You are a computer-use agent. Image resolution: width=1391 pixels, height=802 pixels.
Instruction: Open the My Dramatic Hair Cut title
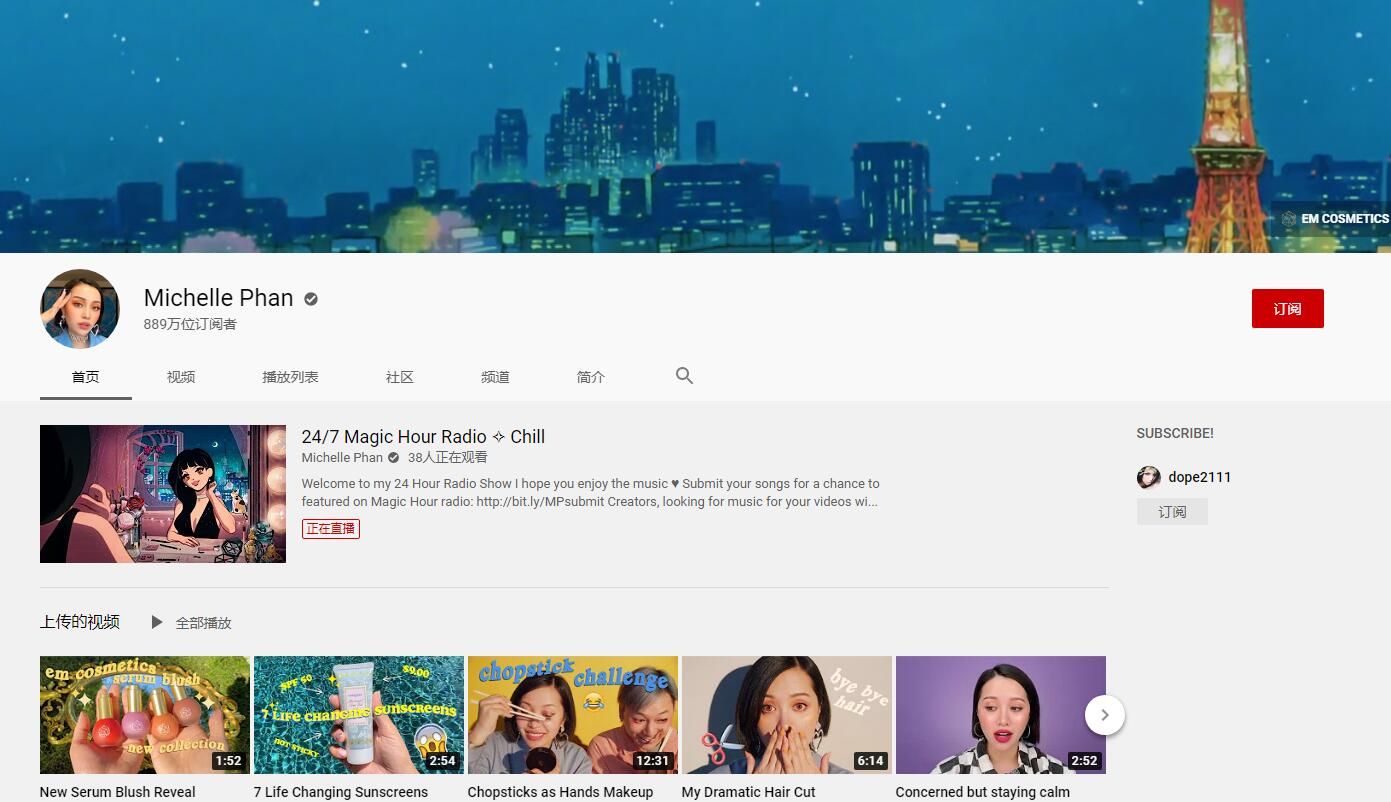coord(749,792)
